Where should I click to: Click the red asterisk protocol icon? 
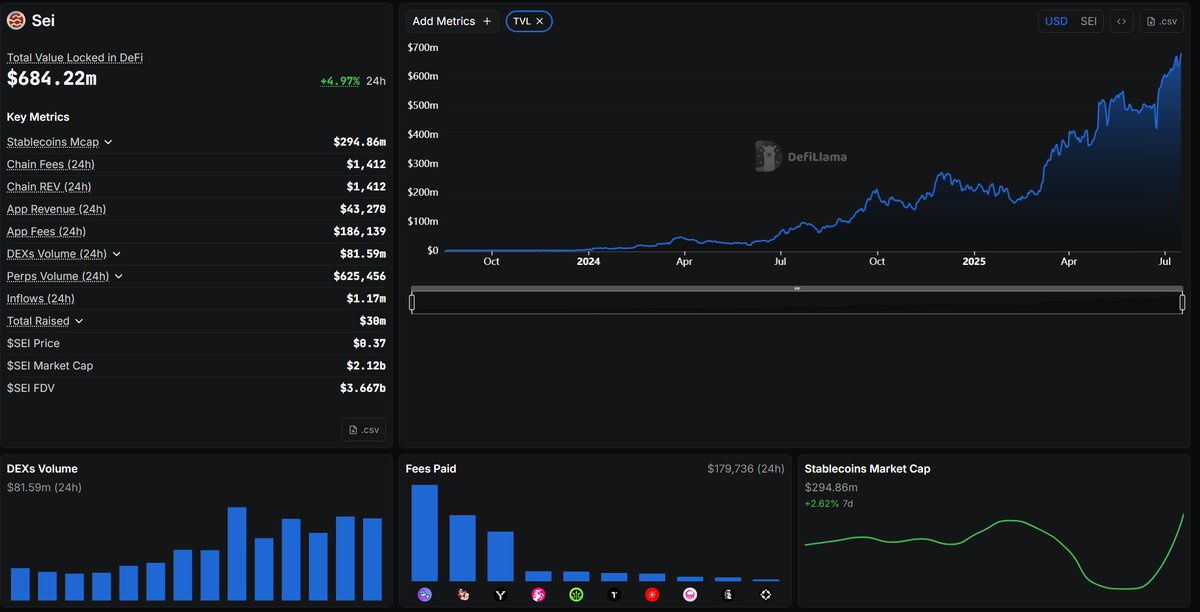tap(652, 595)
